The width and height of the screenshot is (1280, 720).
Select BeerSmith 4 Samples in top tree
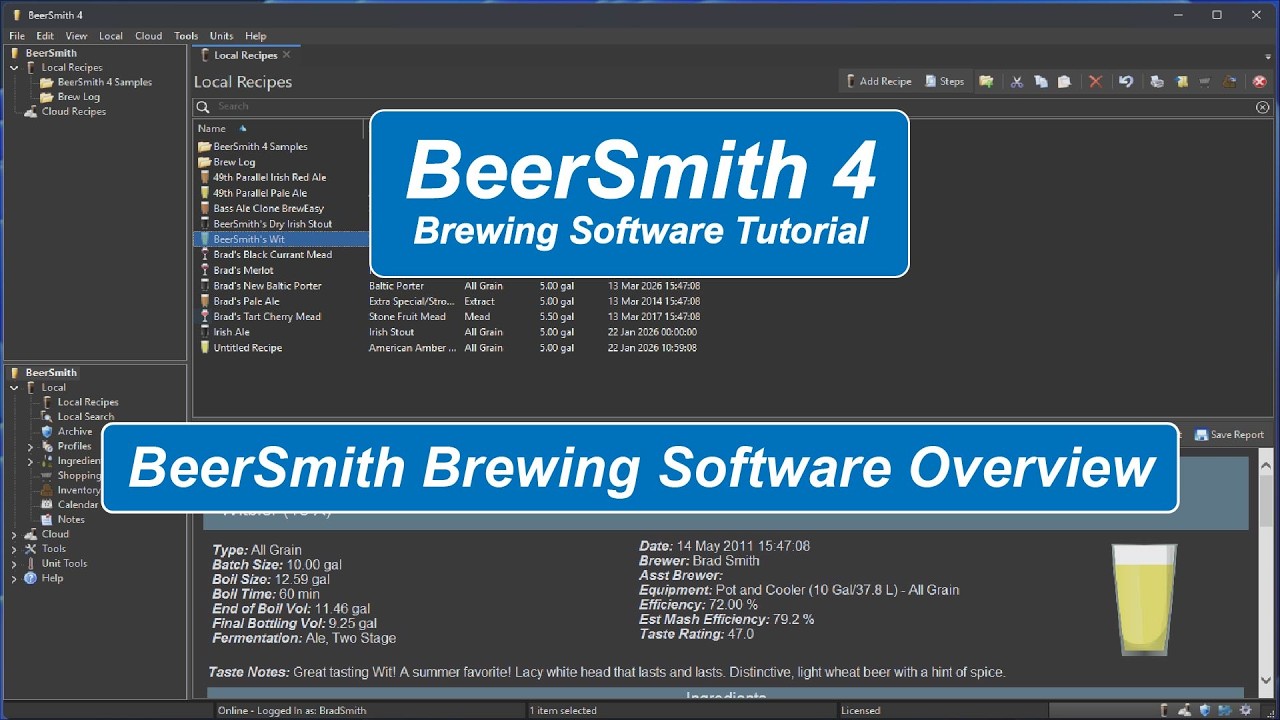(x=104, y=82)
